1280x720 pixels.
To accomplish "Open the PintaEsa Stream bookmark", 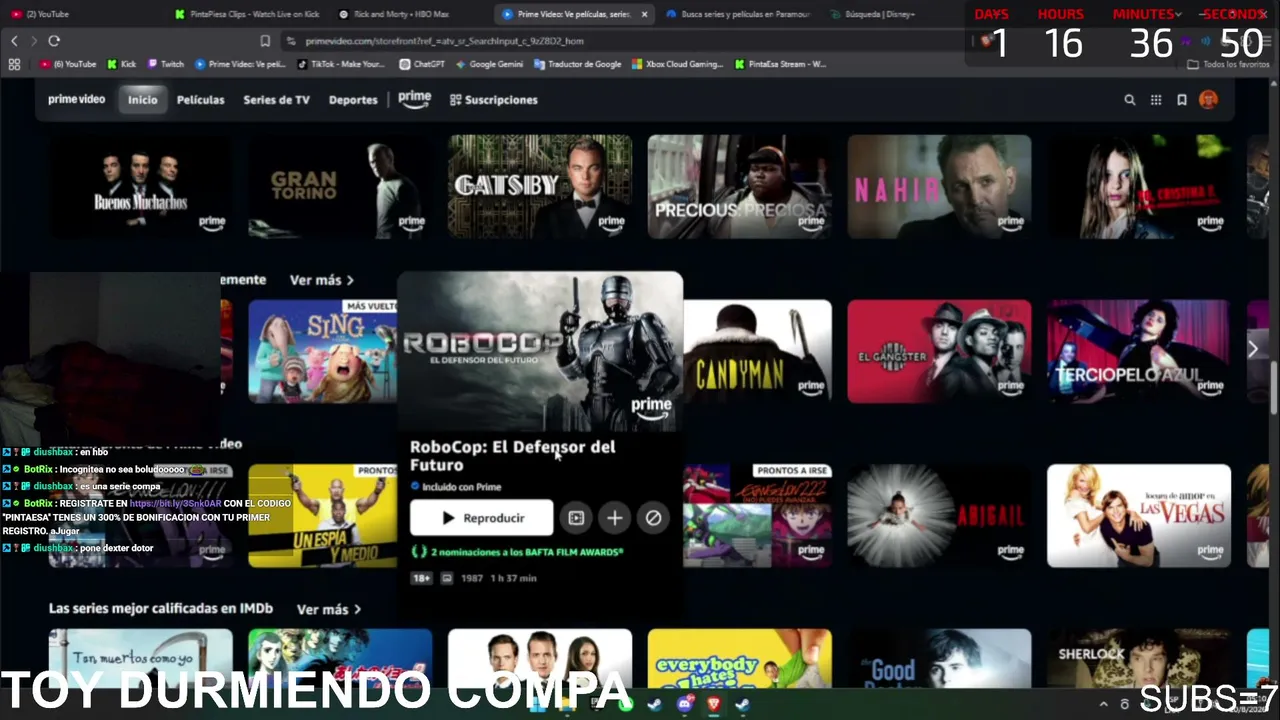I will click(x=780, y=64).
